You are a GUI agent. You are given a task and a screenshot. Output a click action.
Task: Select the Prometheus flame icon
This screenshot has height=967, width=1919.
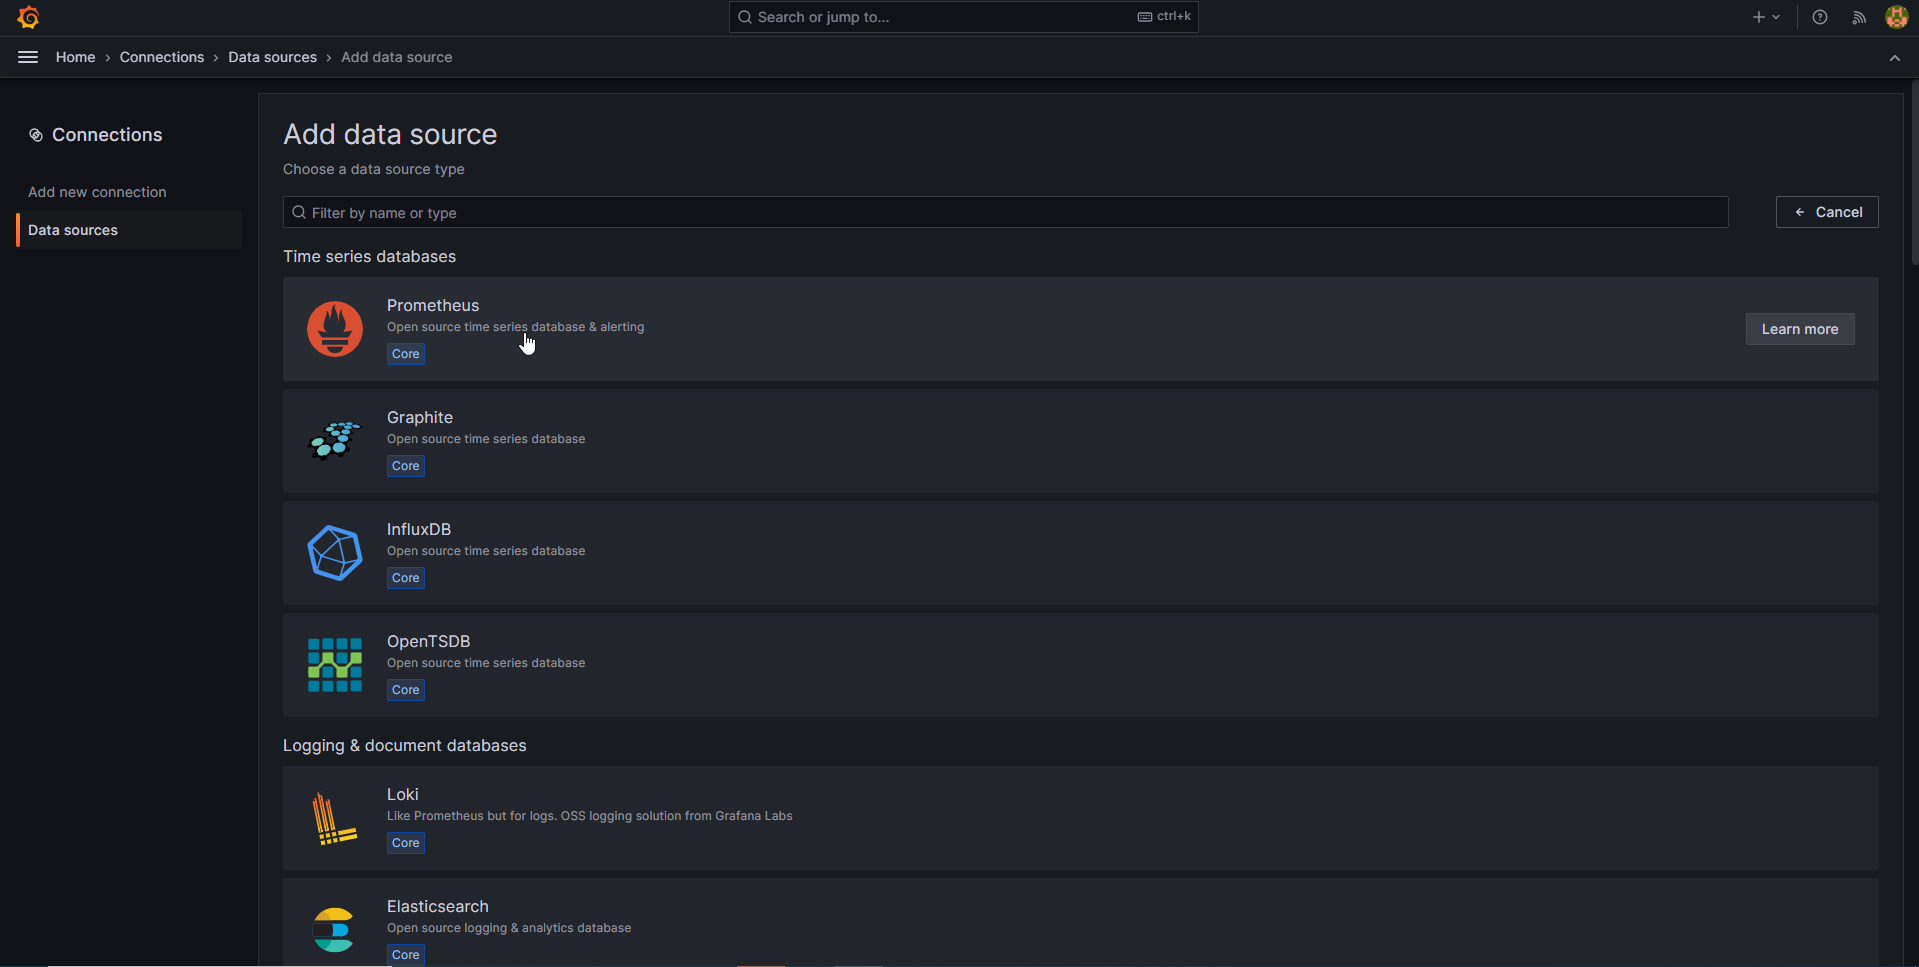click(335, 329)
